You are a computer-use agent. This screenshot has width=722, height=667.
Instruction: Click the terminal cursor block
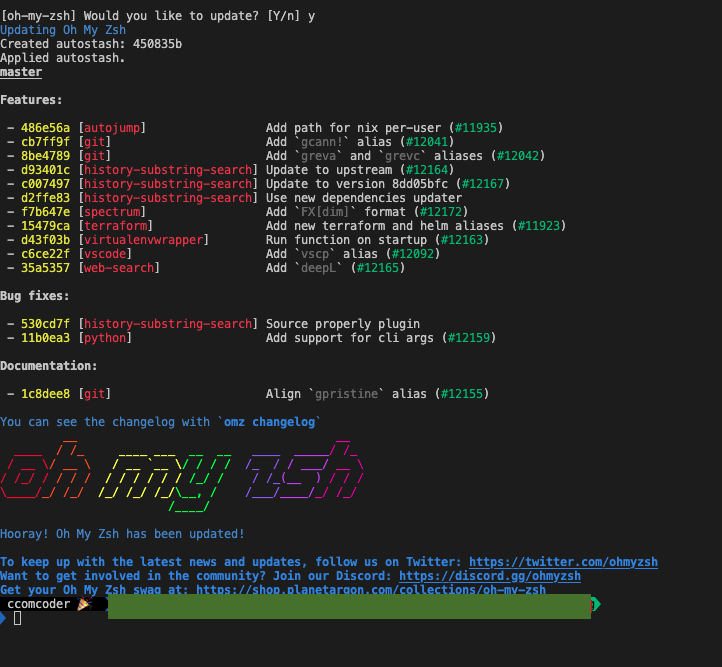pyautogui.click(x=17, y=618)
